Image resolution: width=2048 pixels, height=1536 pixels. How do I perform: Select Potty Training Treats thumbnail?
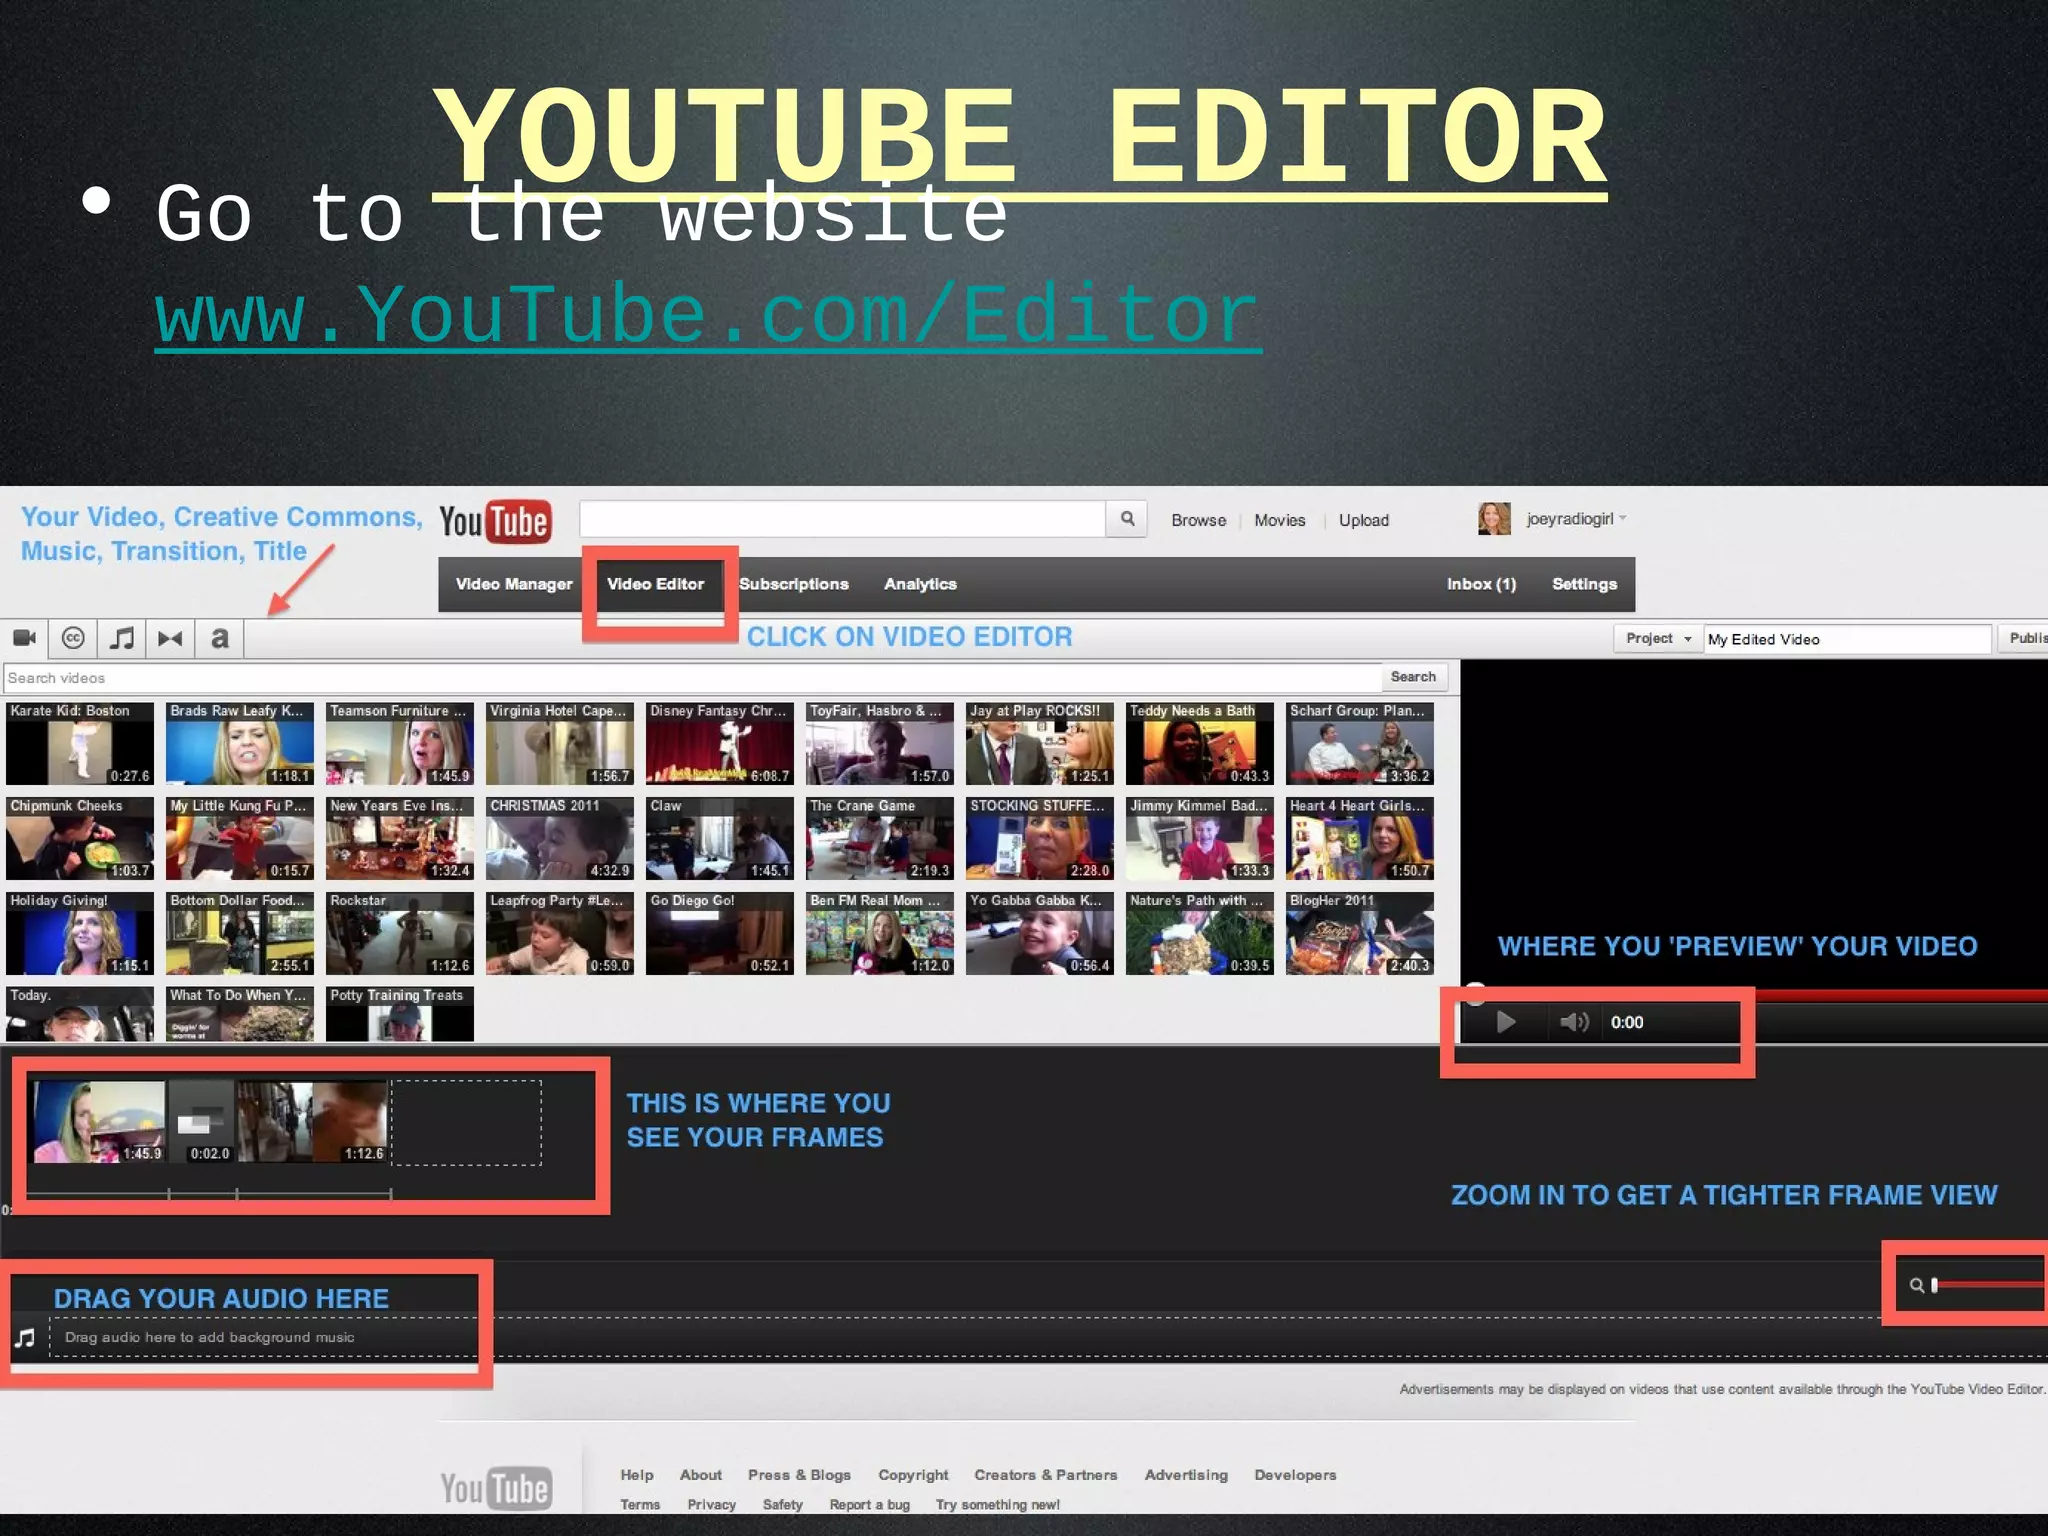pyautogui.click(x=400, y=1014)
